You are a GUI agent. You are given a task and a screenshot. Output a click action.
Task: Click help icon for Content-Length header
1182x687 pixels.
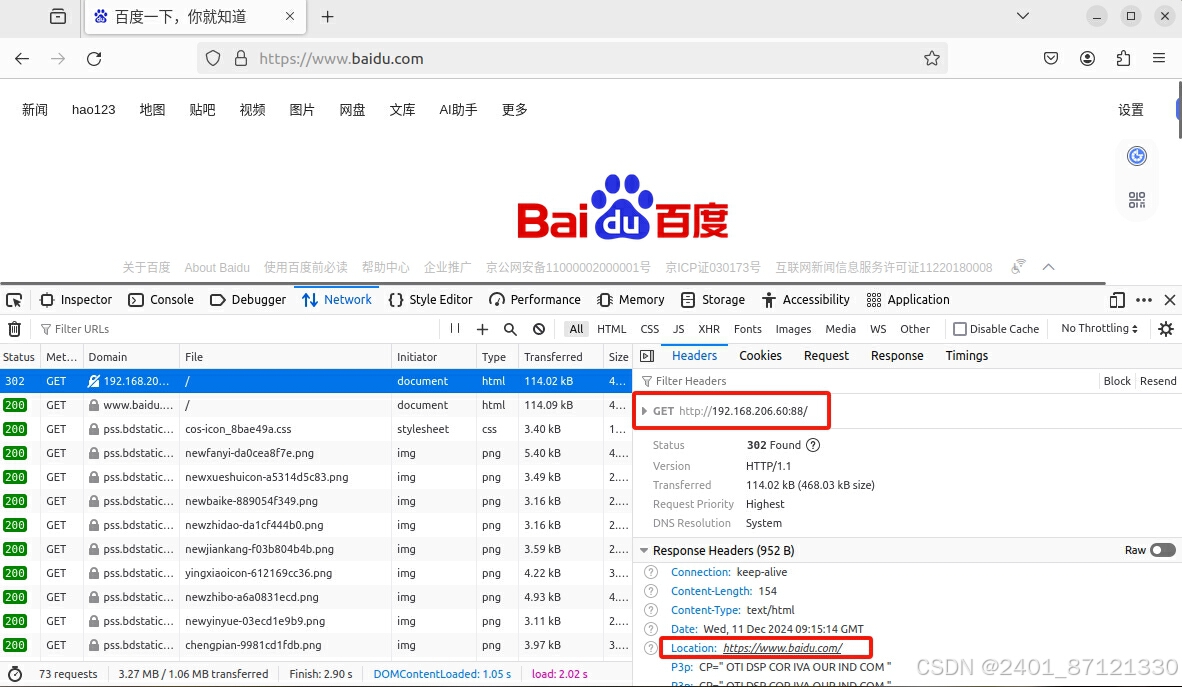pyautogui.click(x=651, y=591)
